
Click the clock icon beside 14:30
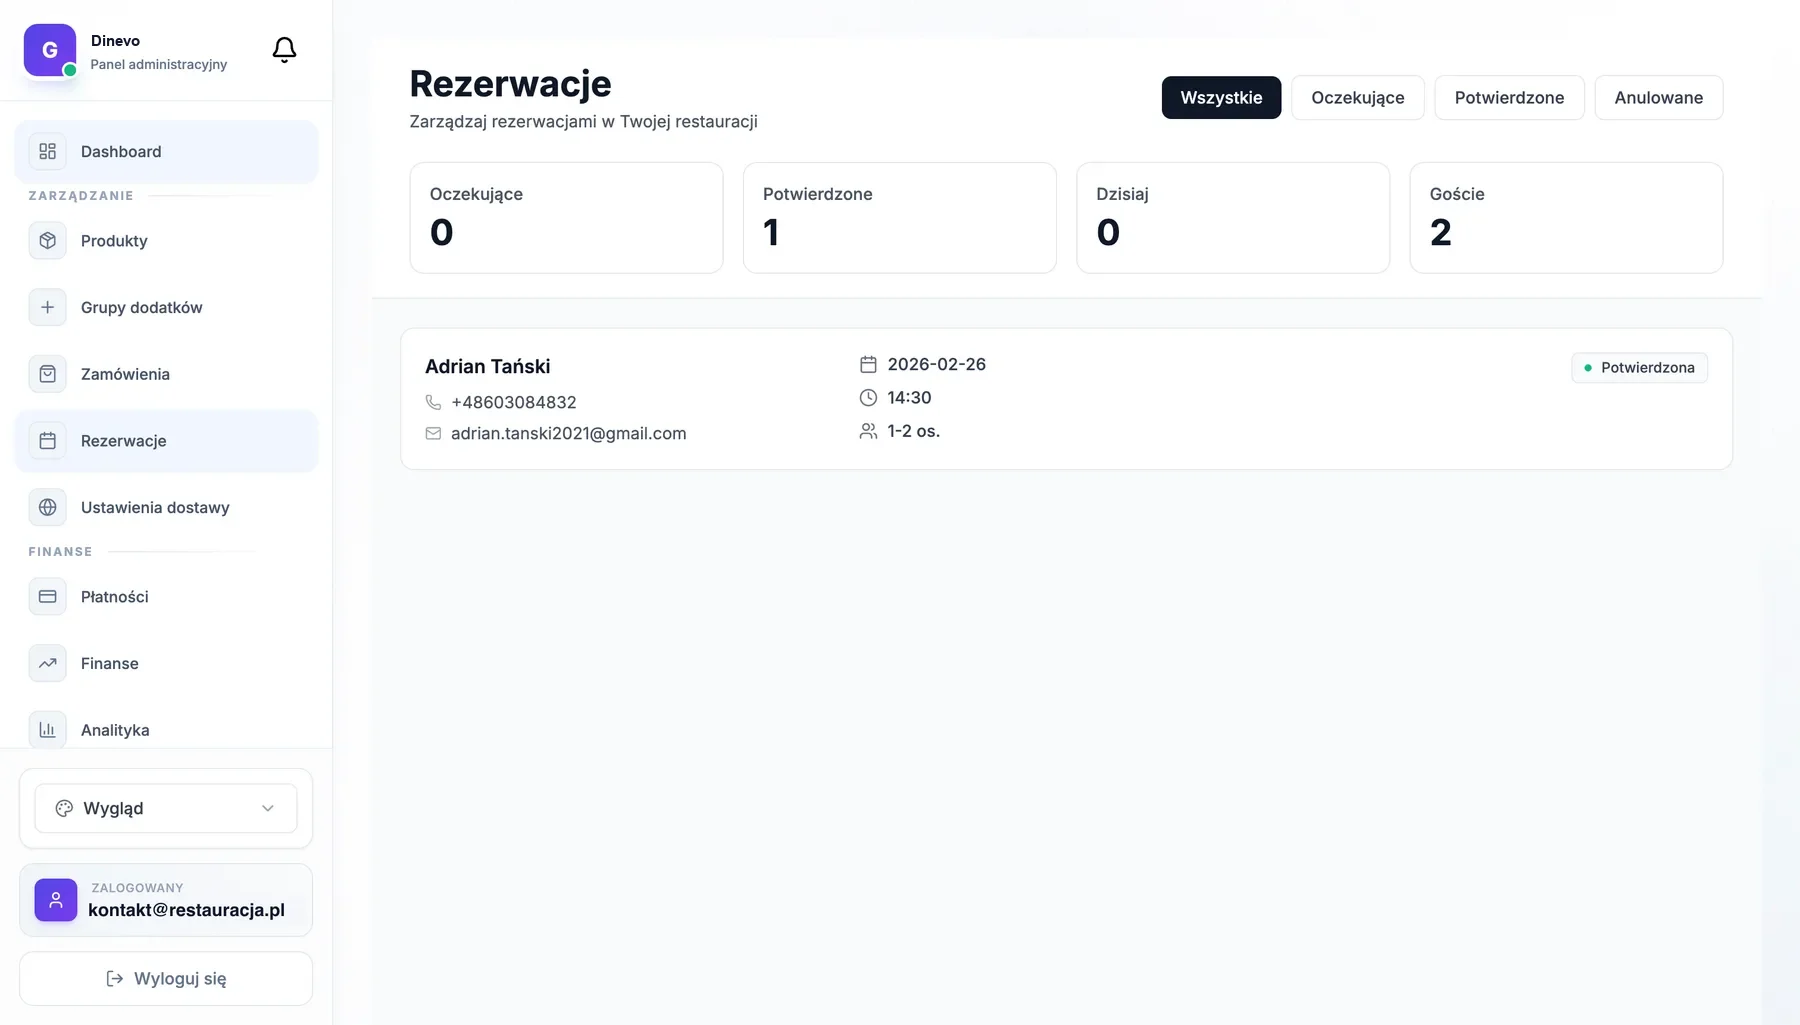[868, 397]
